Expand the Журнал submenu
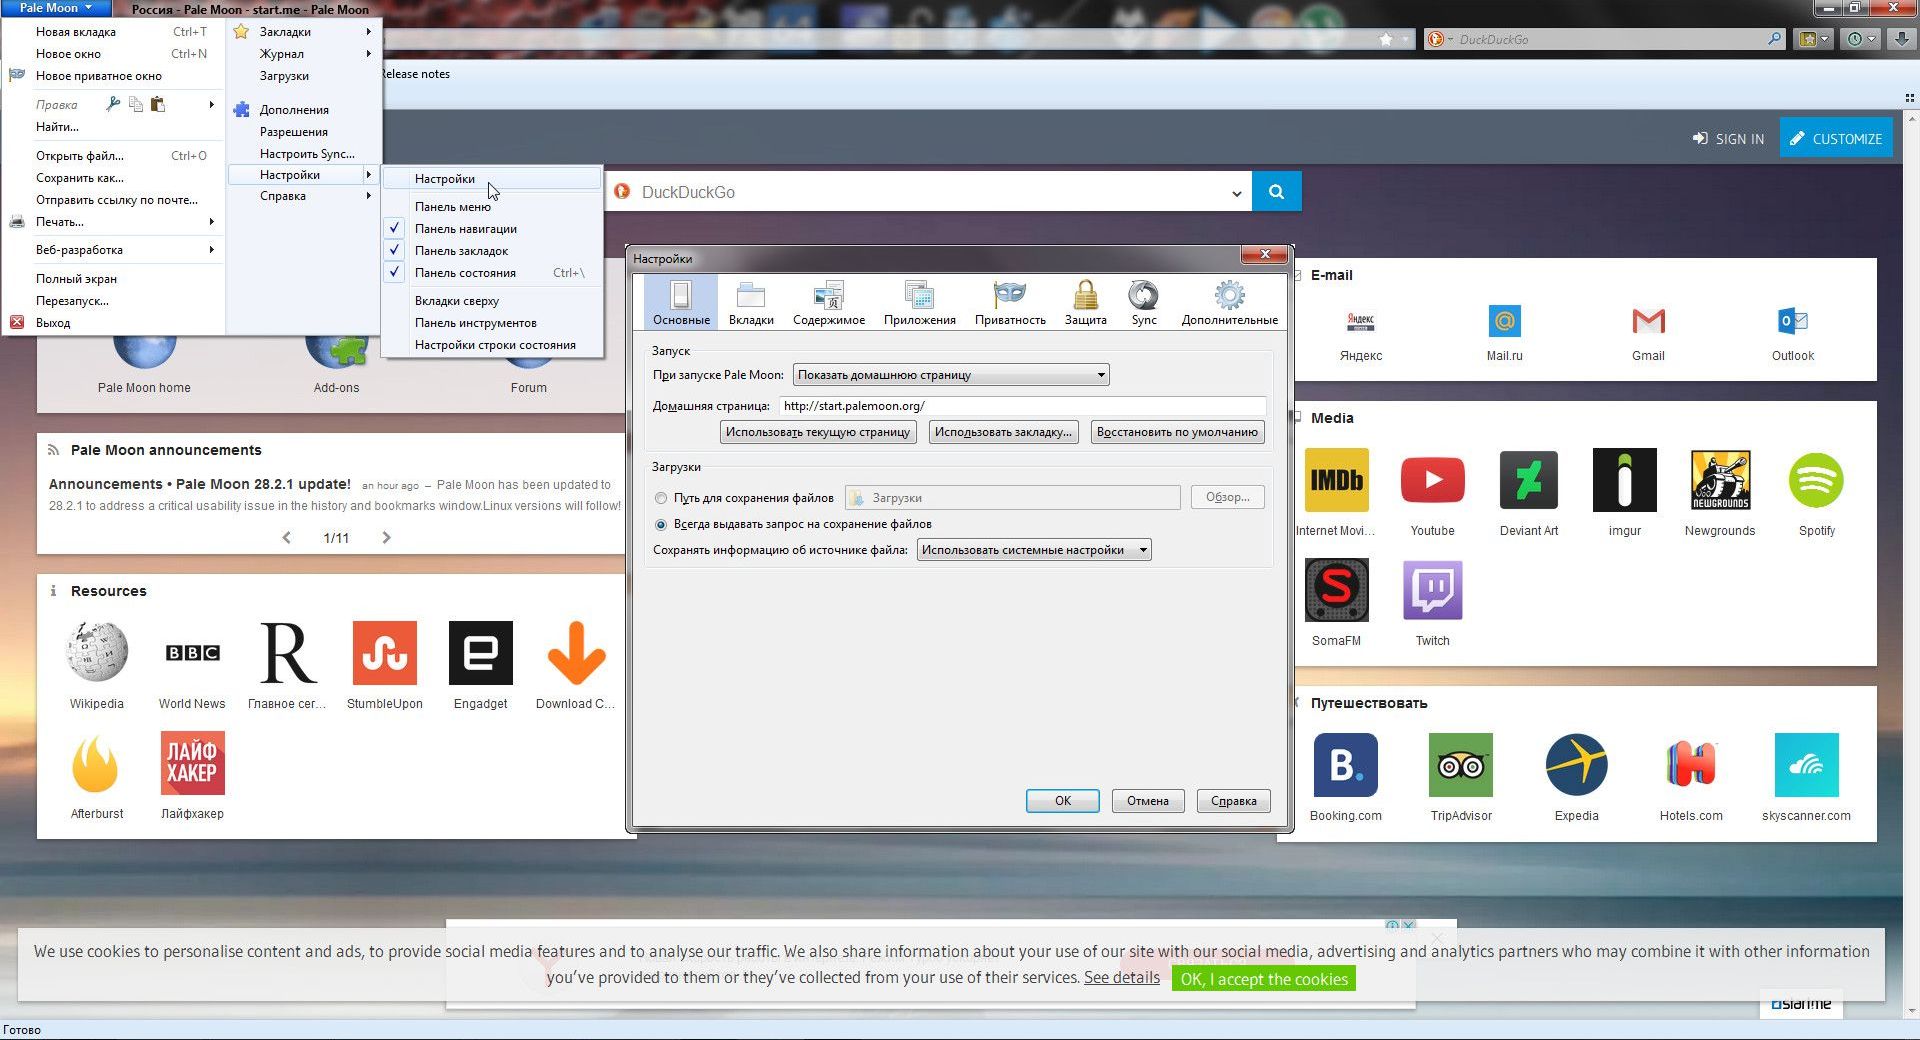The height and width of the screenshot is (1040, 1920). (304, 54)
